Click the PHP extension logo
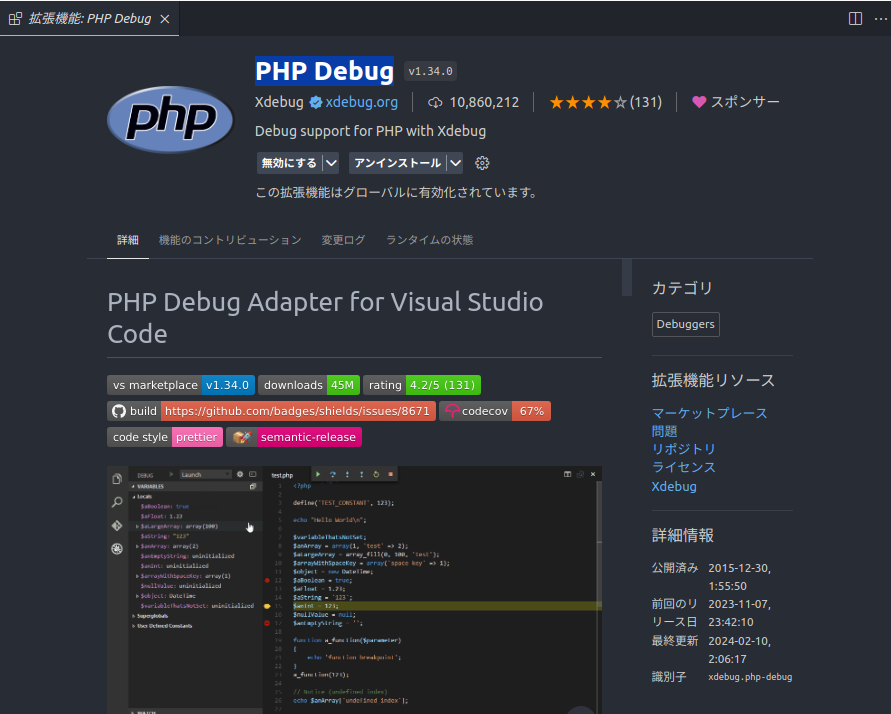 [170, 119]
